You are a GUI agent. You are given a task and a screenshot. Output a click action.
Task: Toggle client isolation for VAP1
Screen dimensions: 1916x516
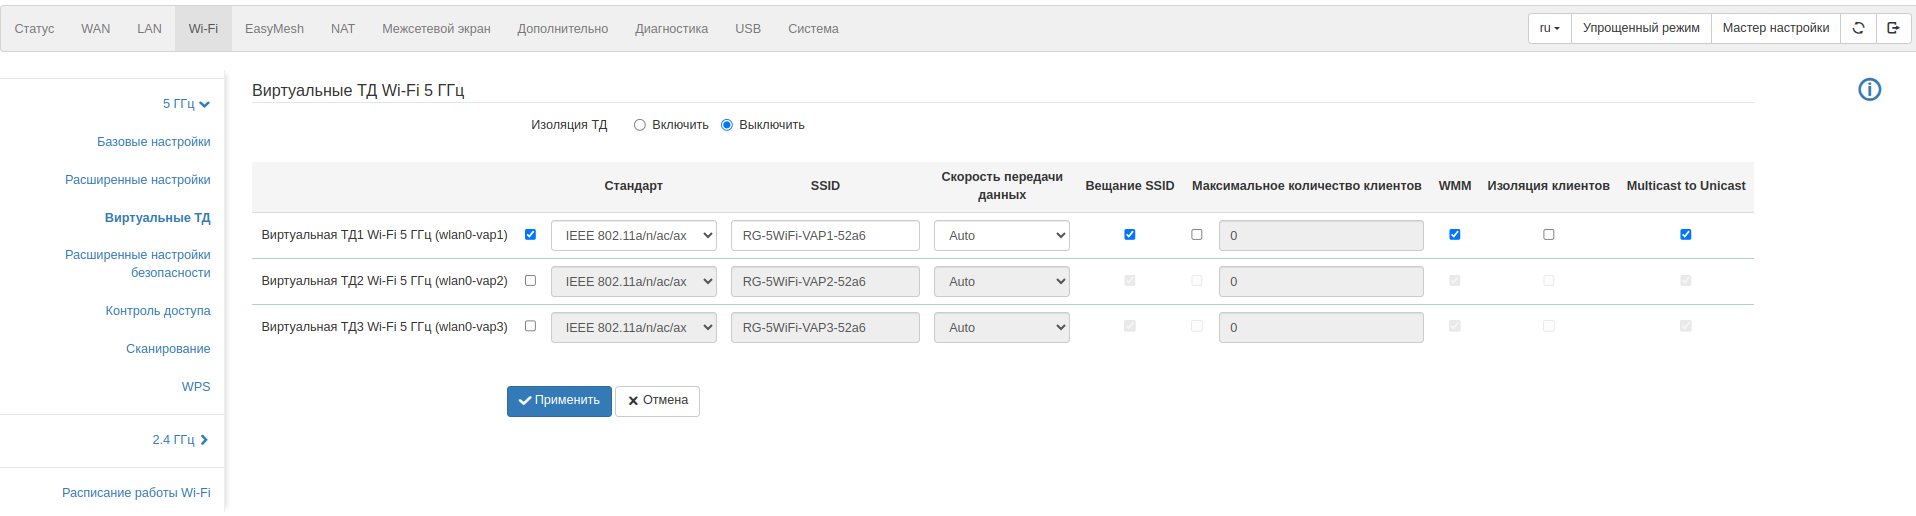[1548, 235]
